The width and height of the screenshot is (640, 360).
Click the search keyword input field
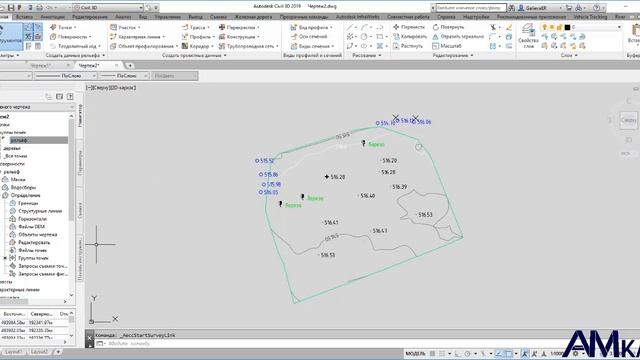471,8
